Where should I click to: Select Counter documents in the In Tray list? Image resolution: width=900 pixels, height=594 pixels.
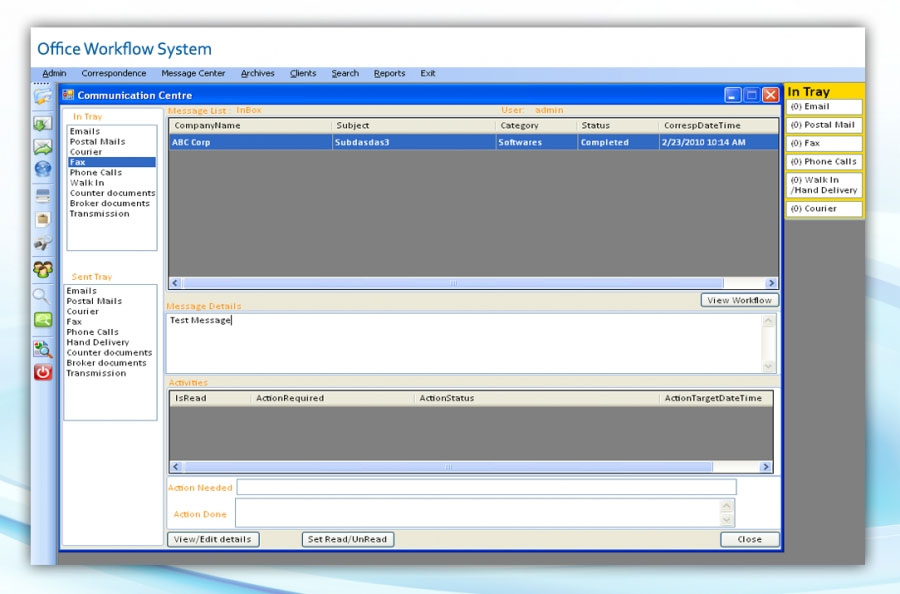(112, 193)
